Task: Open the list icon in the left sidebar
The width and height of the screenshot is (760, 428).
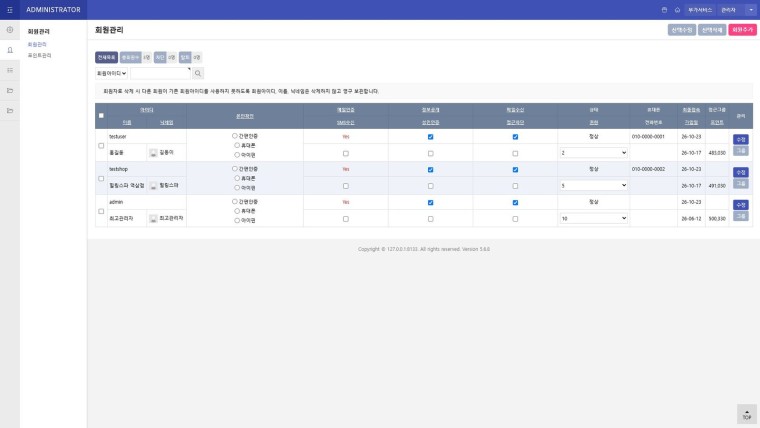Action: 10,70
